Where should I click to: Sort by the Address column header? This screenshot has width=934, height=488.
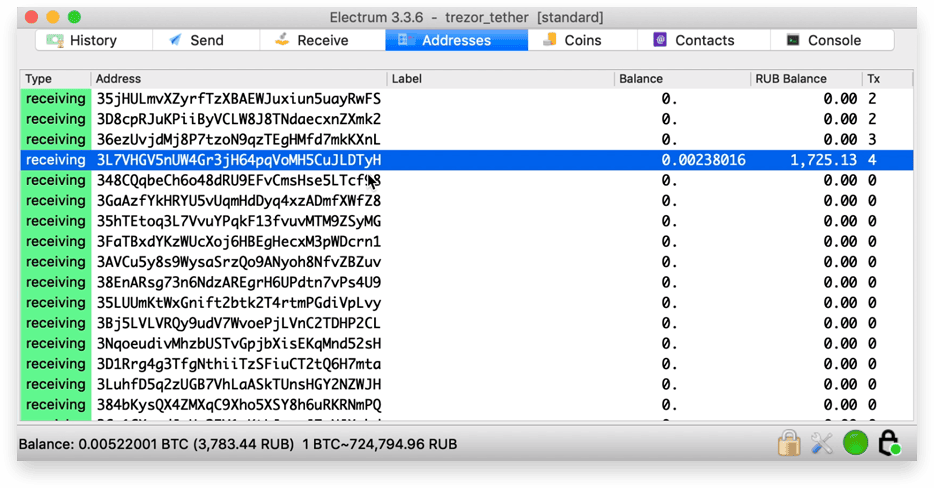pyautogui.click(x=239, y=79)
